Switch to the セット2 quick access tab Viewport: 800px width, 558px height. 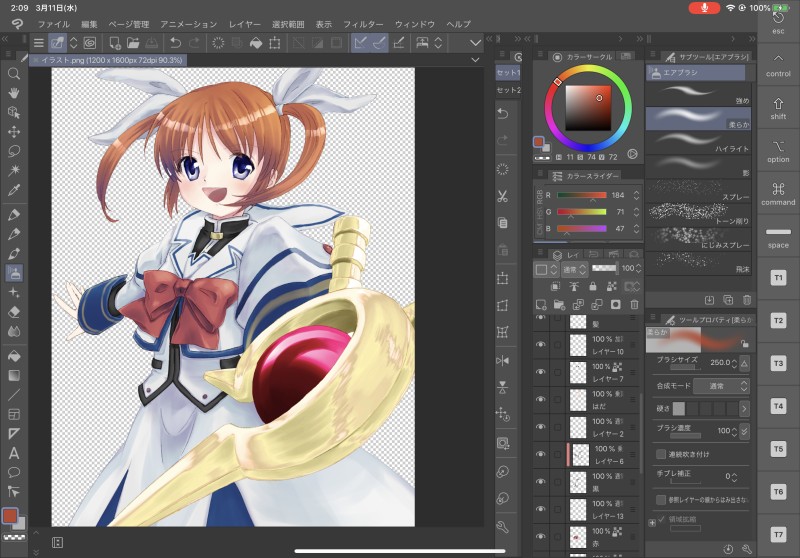click(x=509, y=90)
